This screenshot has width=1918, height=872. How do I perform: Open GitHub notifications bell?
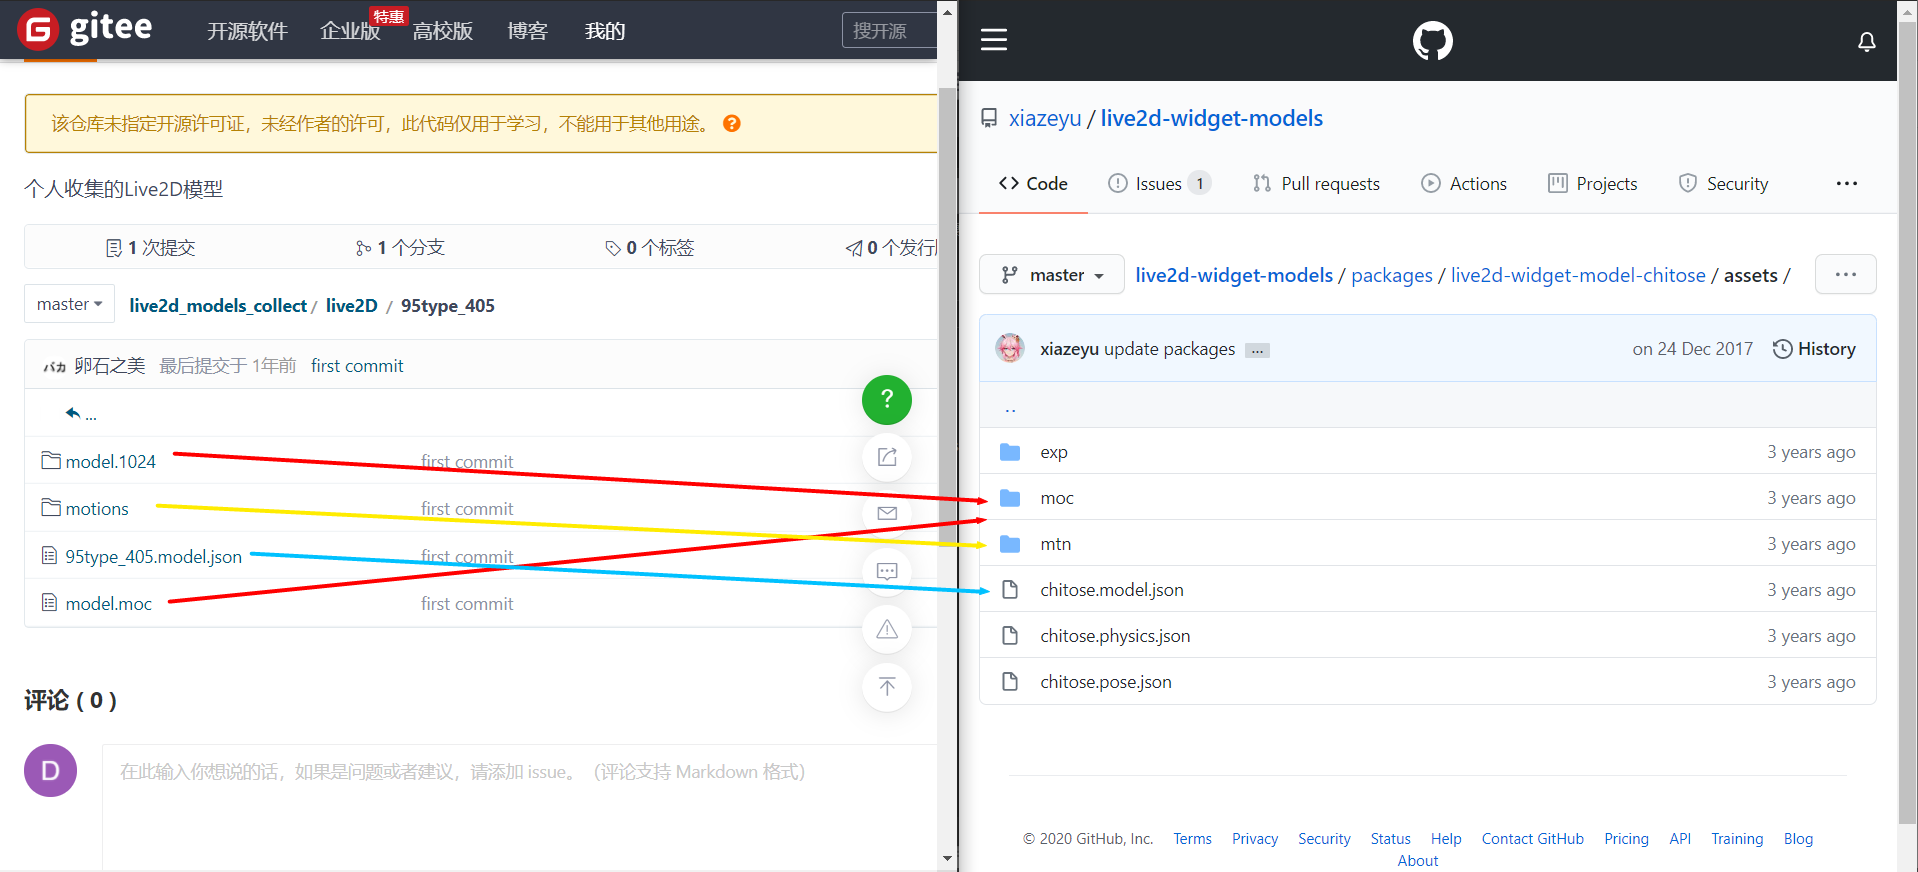1866,41
